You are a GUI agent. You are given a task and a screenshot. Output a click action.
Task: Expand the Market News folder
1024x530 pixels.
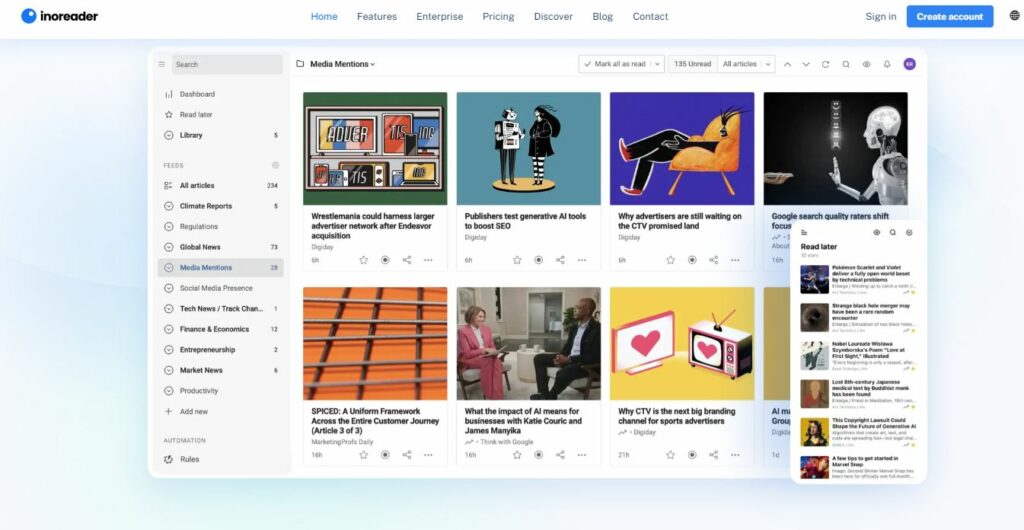[168, 370]
